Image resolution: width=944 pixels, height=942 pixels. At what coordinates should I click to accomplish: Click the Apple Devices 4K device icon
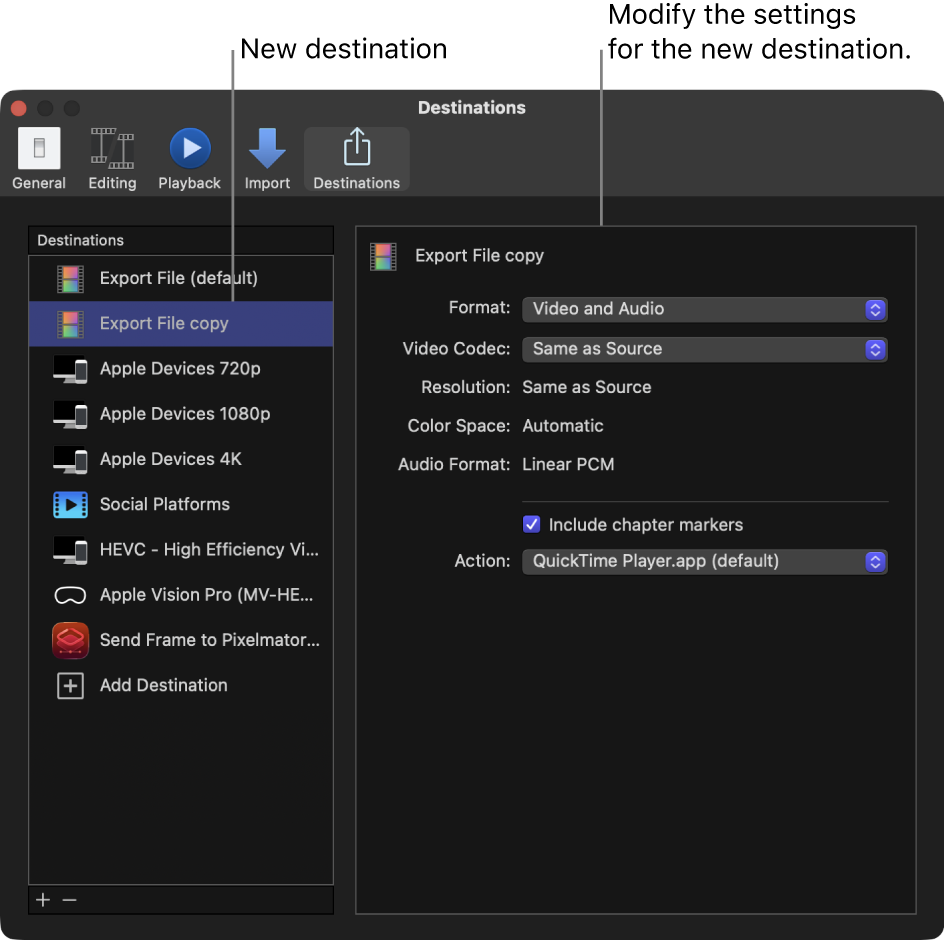pyautogui.click(x=70, y=459)
